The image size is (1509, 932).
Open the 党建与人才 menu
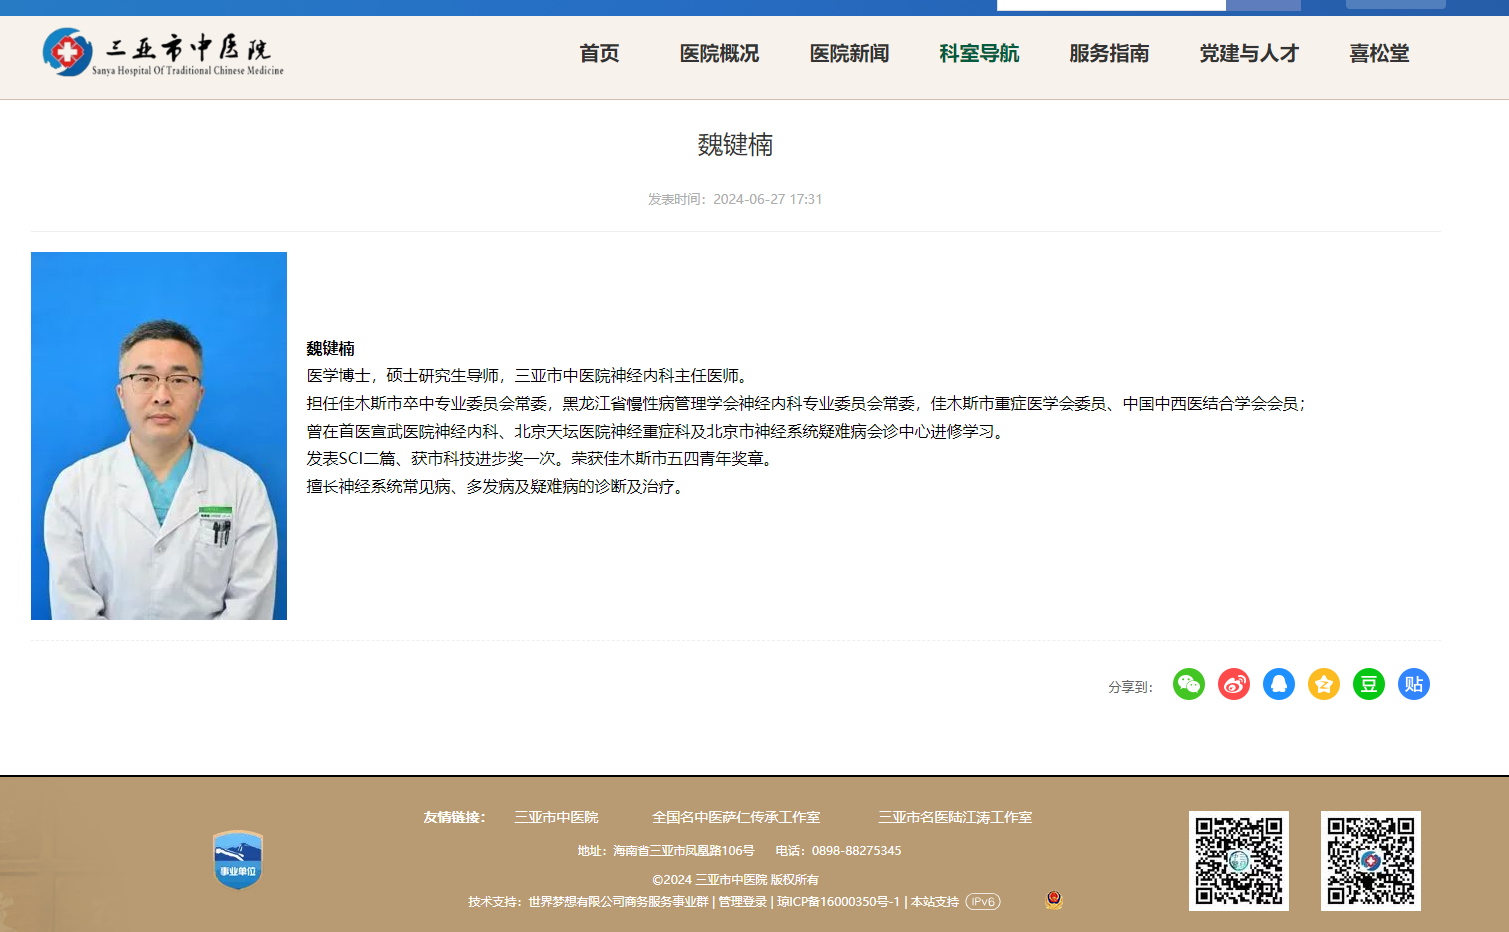click(1250, 53)
